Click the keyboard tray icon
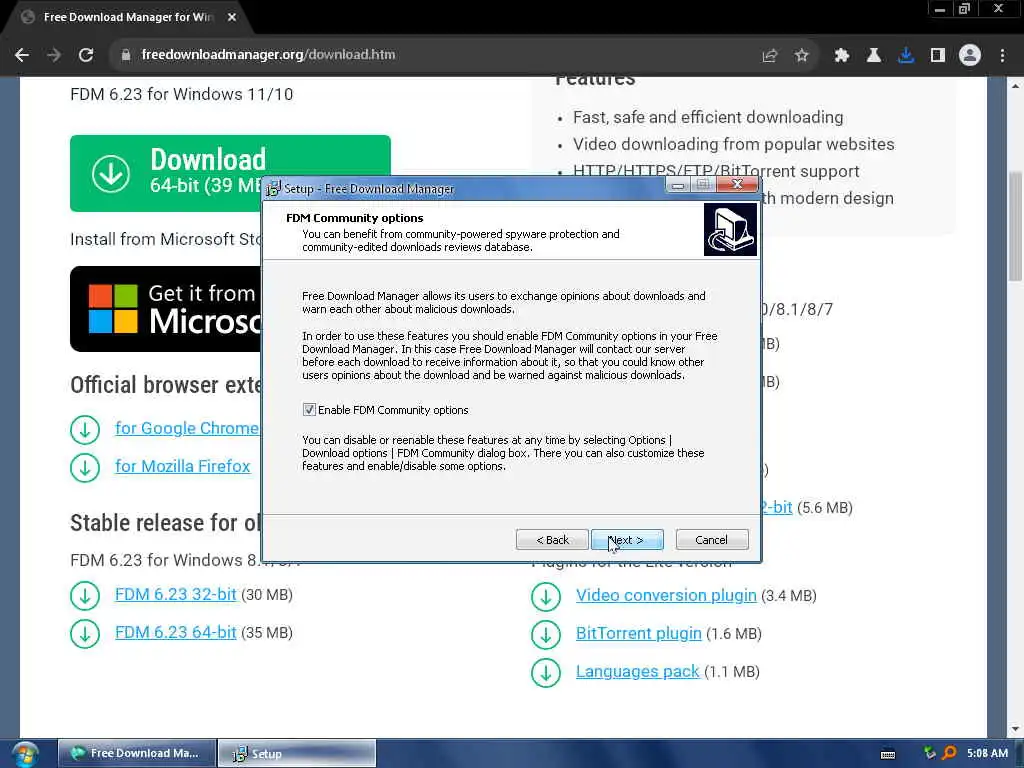This screenshot has height=768, width=1024. tap(888, 754)
